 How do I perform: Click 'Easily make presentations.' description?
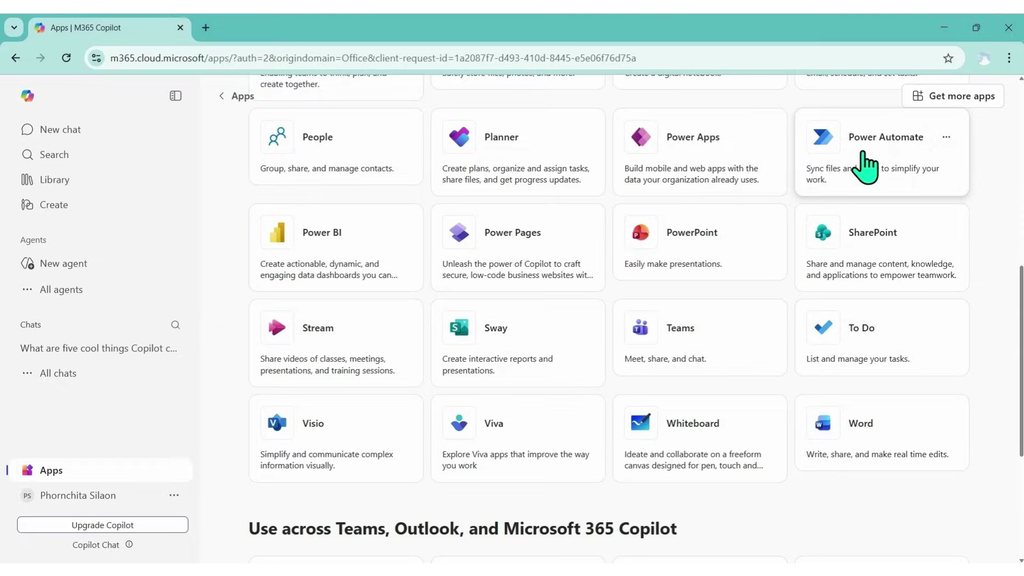click(x=673, y=264)
